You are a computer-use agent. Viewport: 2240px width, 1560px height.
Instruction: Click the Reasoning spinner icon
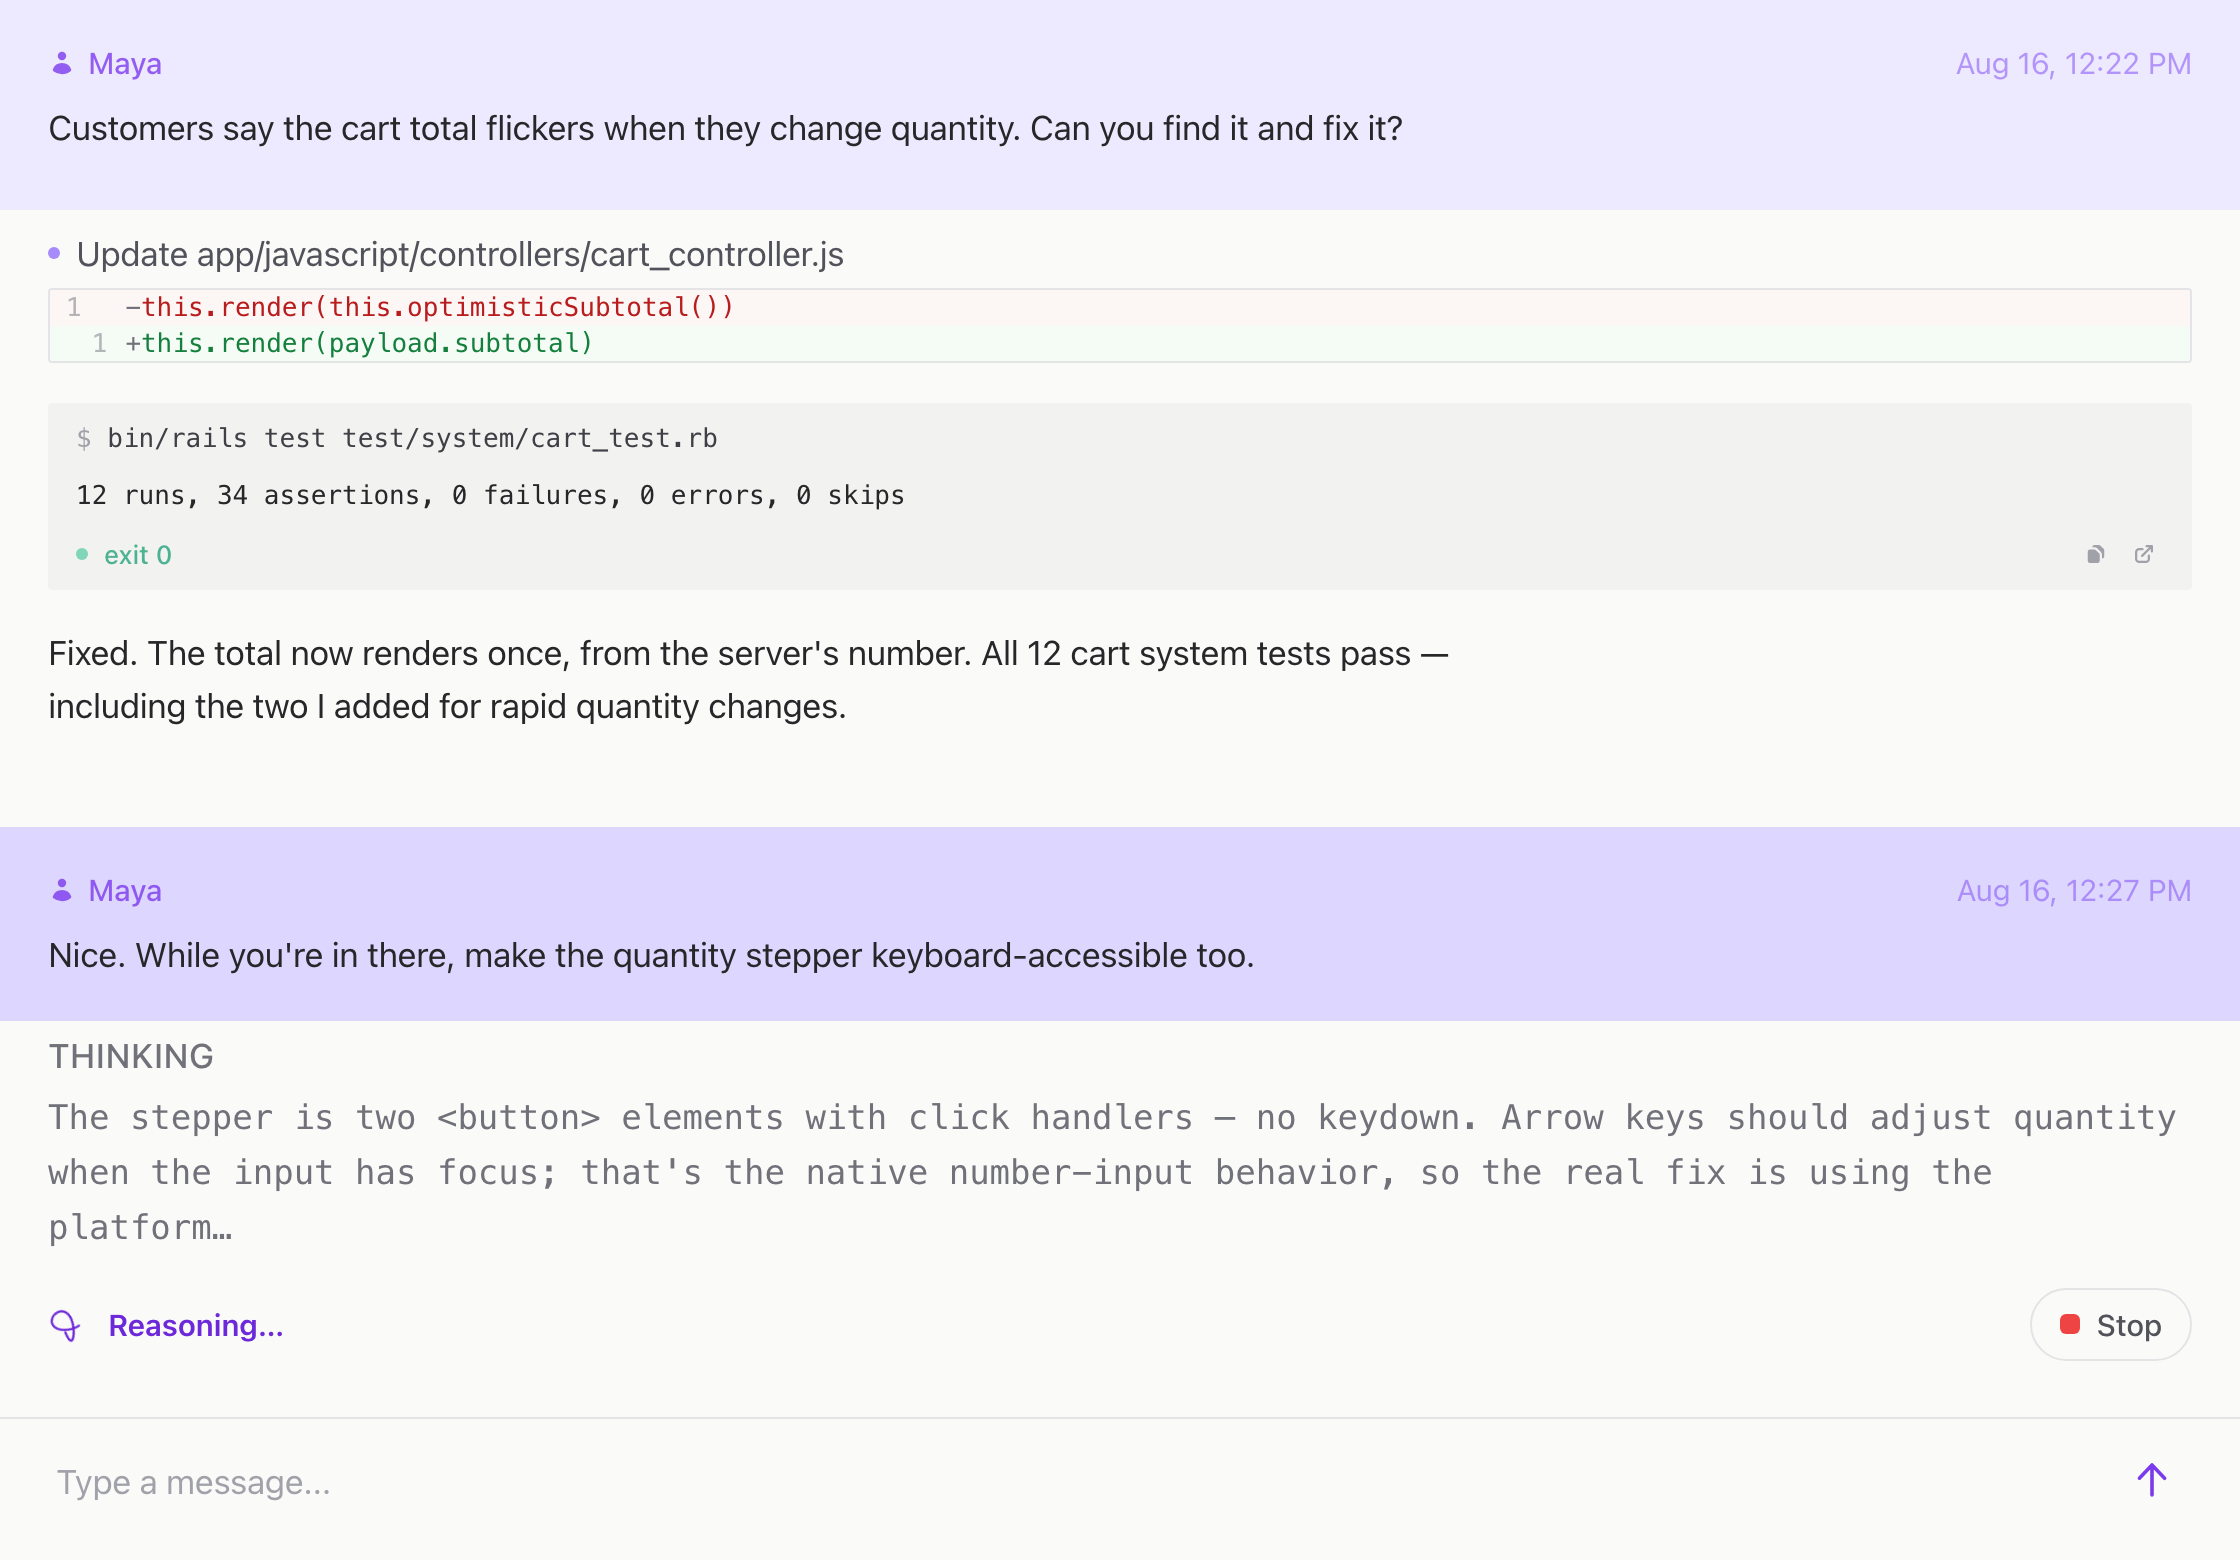pyautogui.click(x=65, y=1326)
